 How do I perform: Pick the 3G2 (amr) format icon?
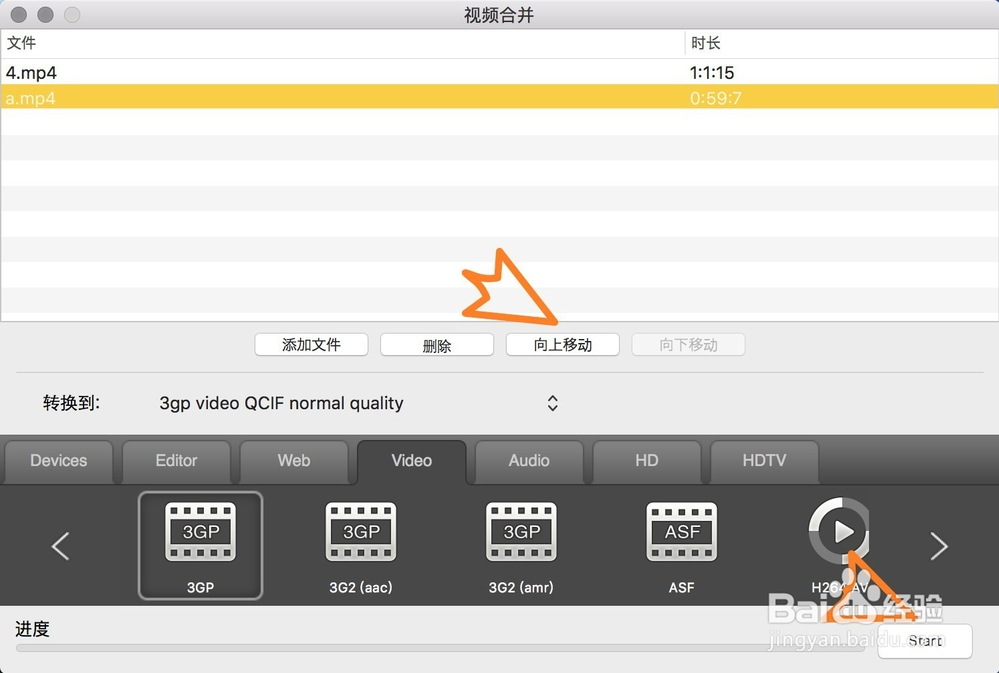click(x=521, y=533)
